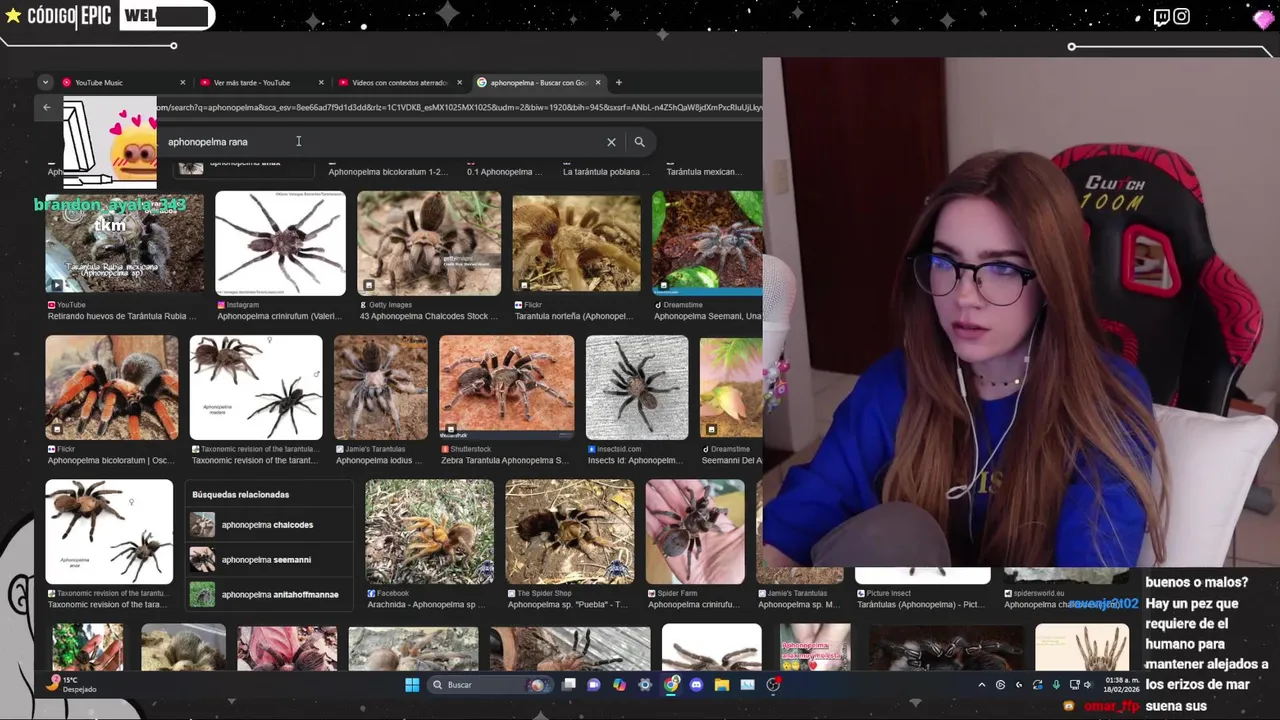The width and height of the screenshot is (1280, 720).
Task: Expand the Chrome tab search dropdown
Action: (x=45, y=83)
